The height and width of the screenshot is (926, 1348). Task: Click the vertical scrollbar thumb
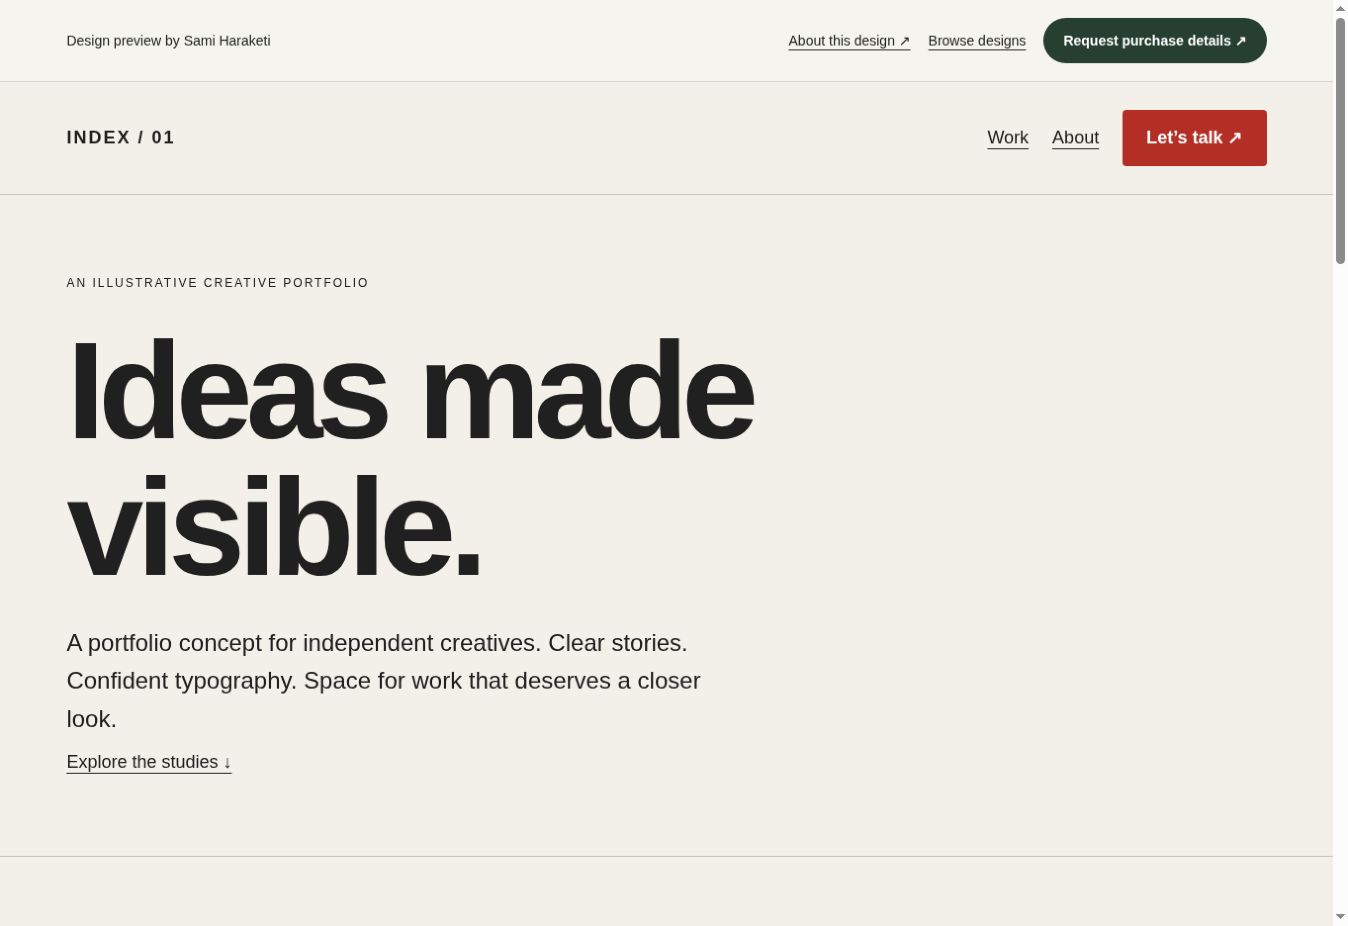[x=1340, y=141]
